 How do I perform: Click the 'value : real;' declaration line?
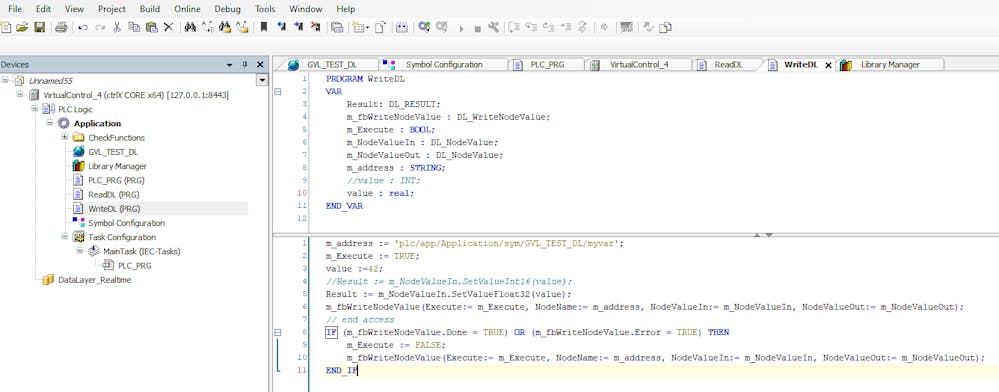[x=380, y=193]
